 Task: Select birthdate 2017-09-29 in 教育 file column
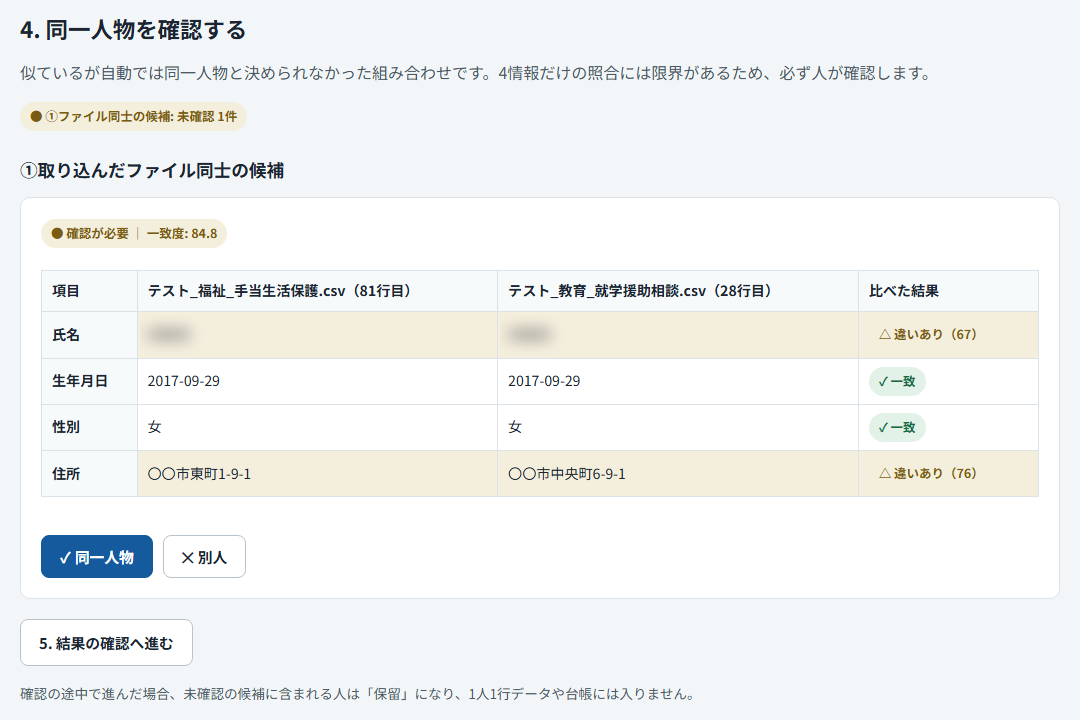[544, 381]
